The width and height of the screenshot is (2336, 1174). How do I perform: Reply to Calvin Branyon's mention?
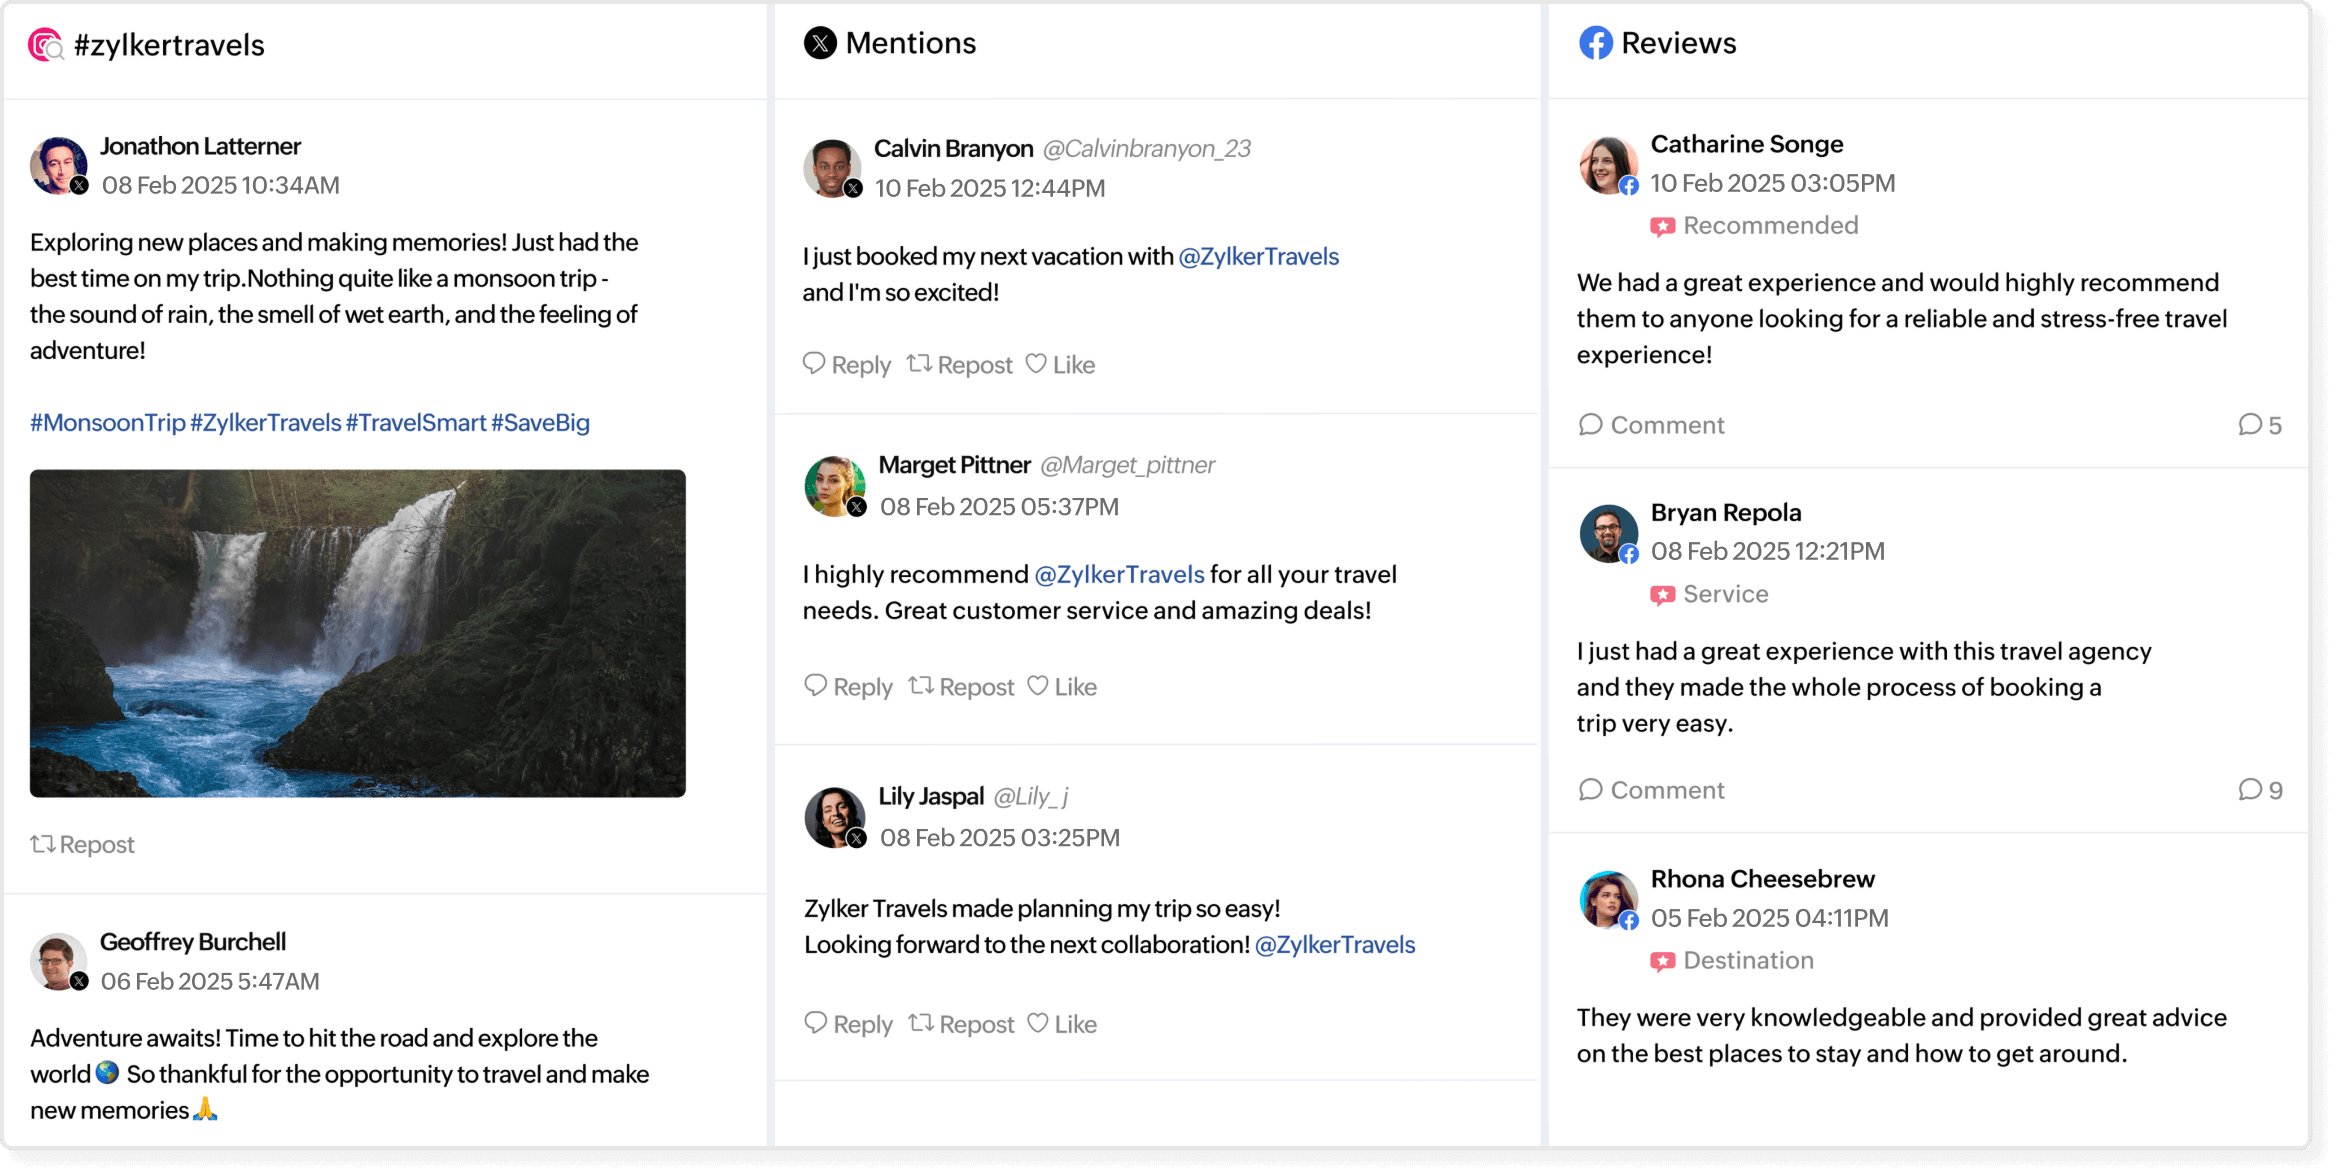click(847, 364)
